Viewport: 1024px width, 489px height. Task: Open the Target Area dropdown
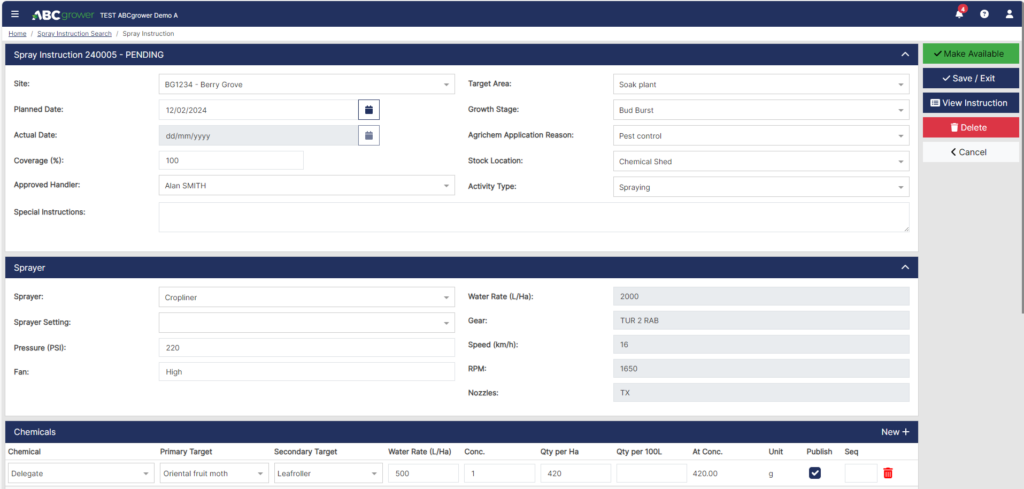(761, 84)
